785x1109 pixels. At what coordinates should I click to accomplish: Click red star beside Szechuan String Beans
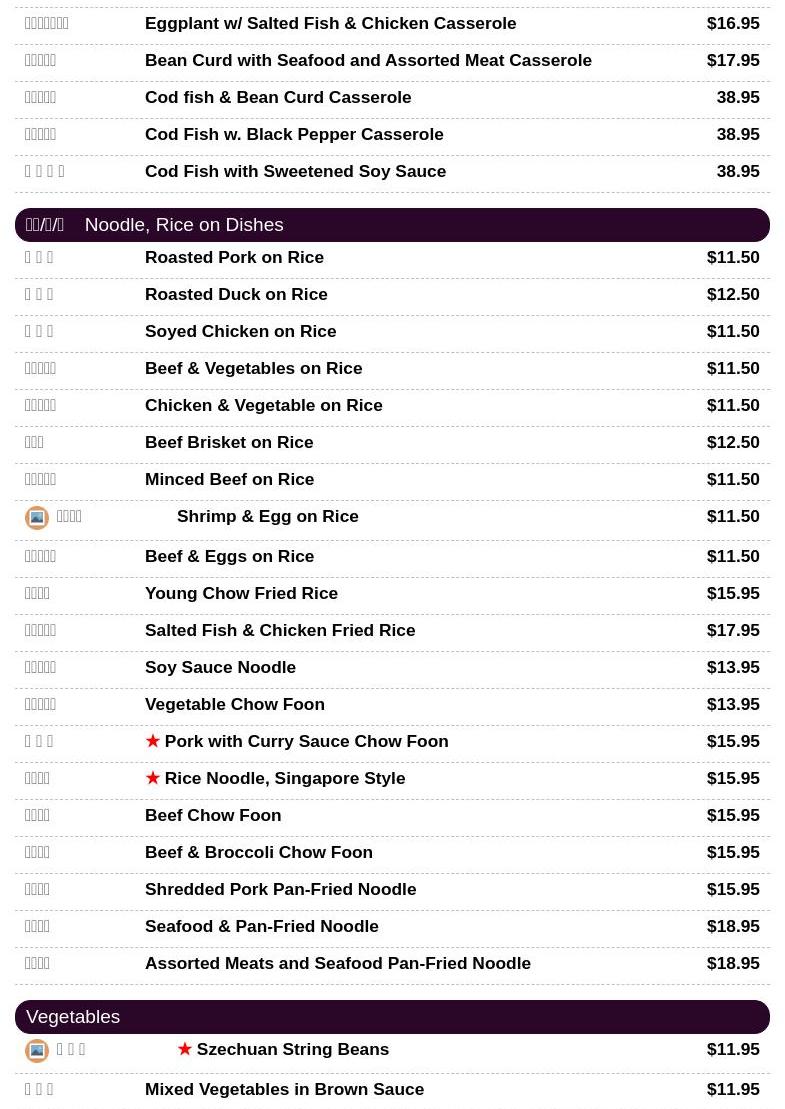185,1048
